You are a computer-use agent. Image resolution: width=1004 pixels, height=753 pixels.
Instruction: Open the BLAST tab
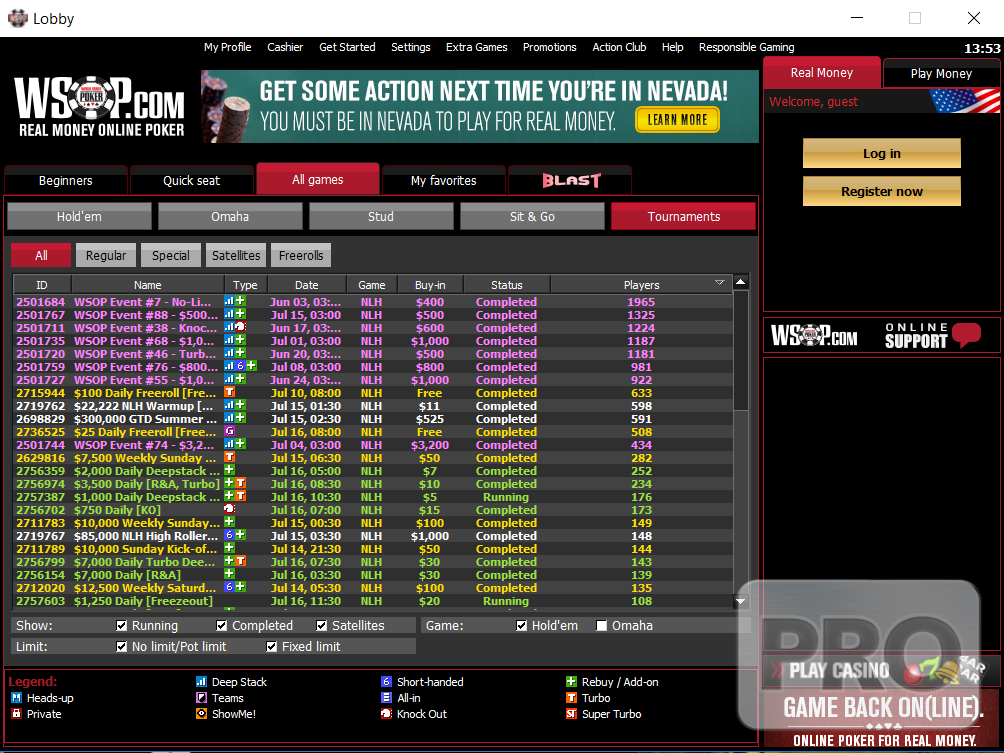tap(571, 181)
